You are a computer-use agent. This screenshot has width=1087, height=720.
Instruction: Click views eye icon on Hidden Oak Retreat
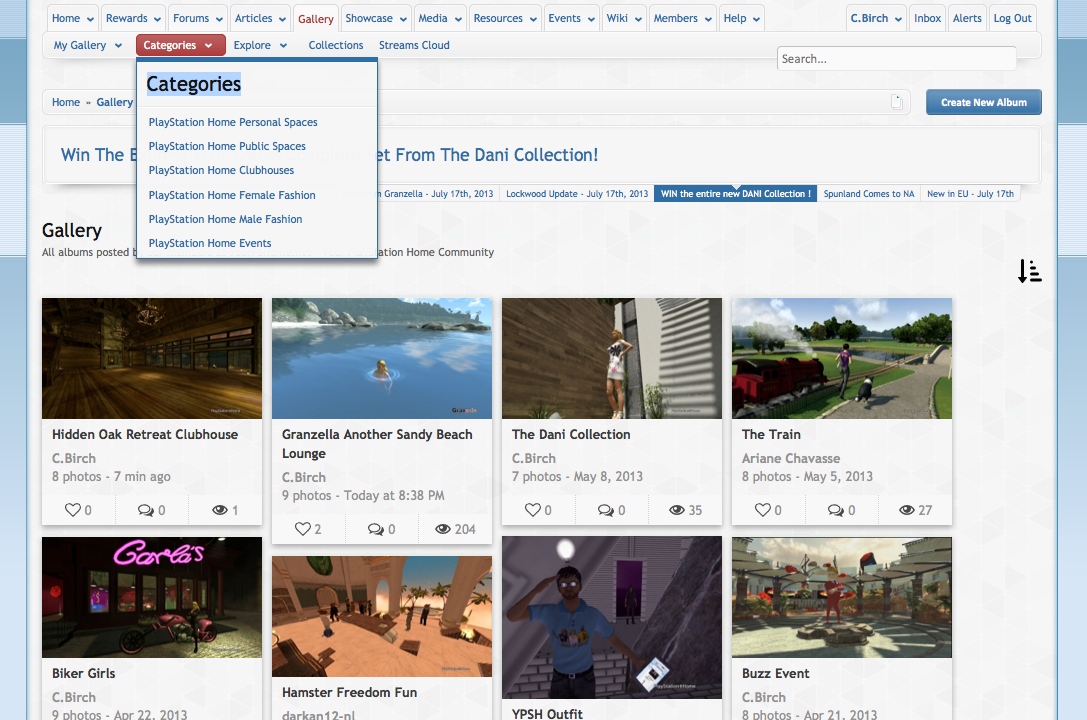(x=220, y=510)
